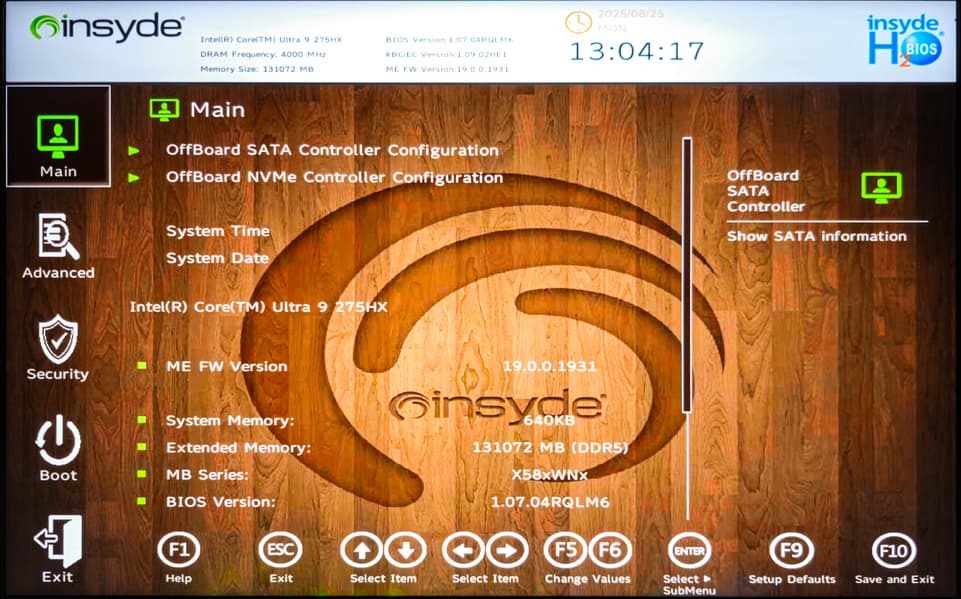Click the Memory Size: 131072 MB header text
Screen dimensions: 961x599
(x=257, y=69)
